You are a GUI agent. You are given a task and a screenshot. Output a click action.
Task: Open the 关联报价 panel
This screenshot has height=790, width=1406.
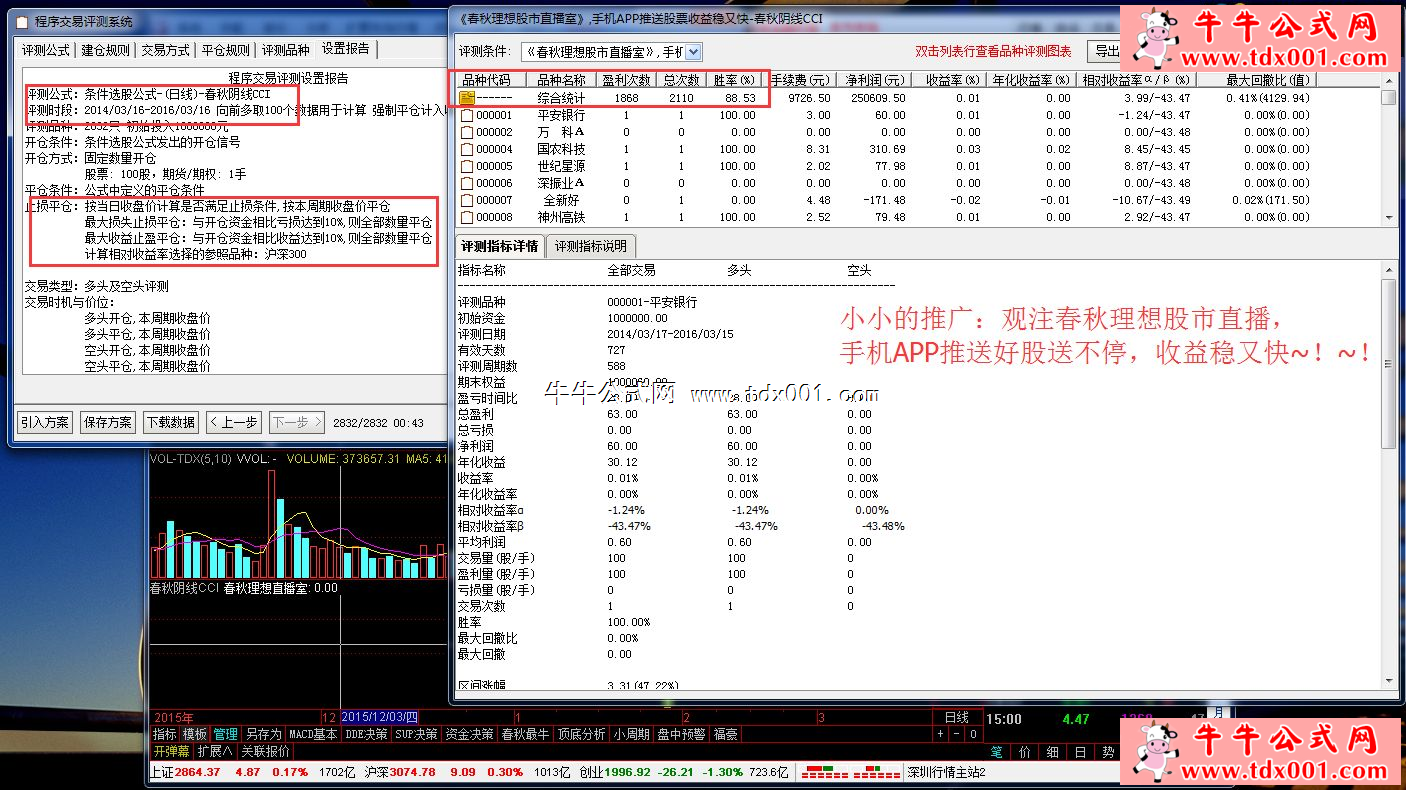tap(265, 751)
